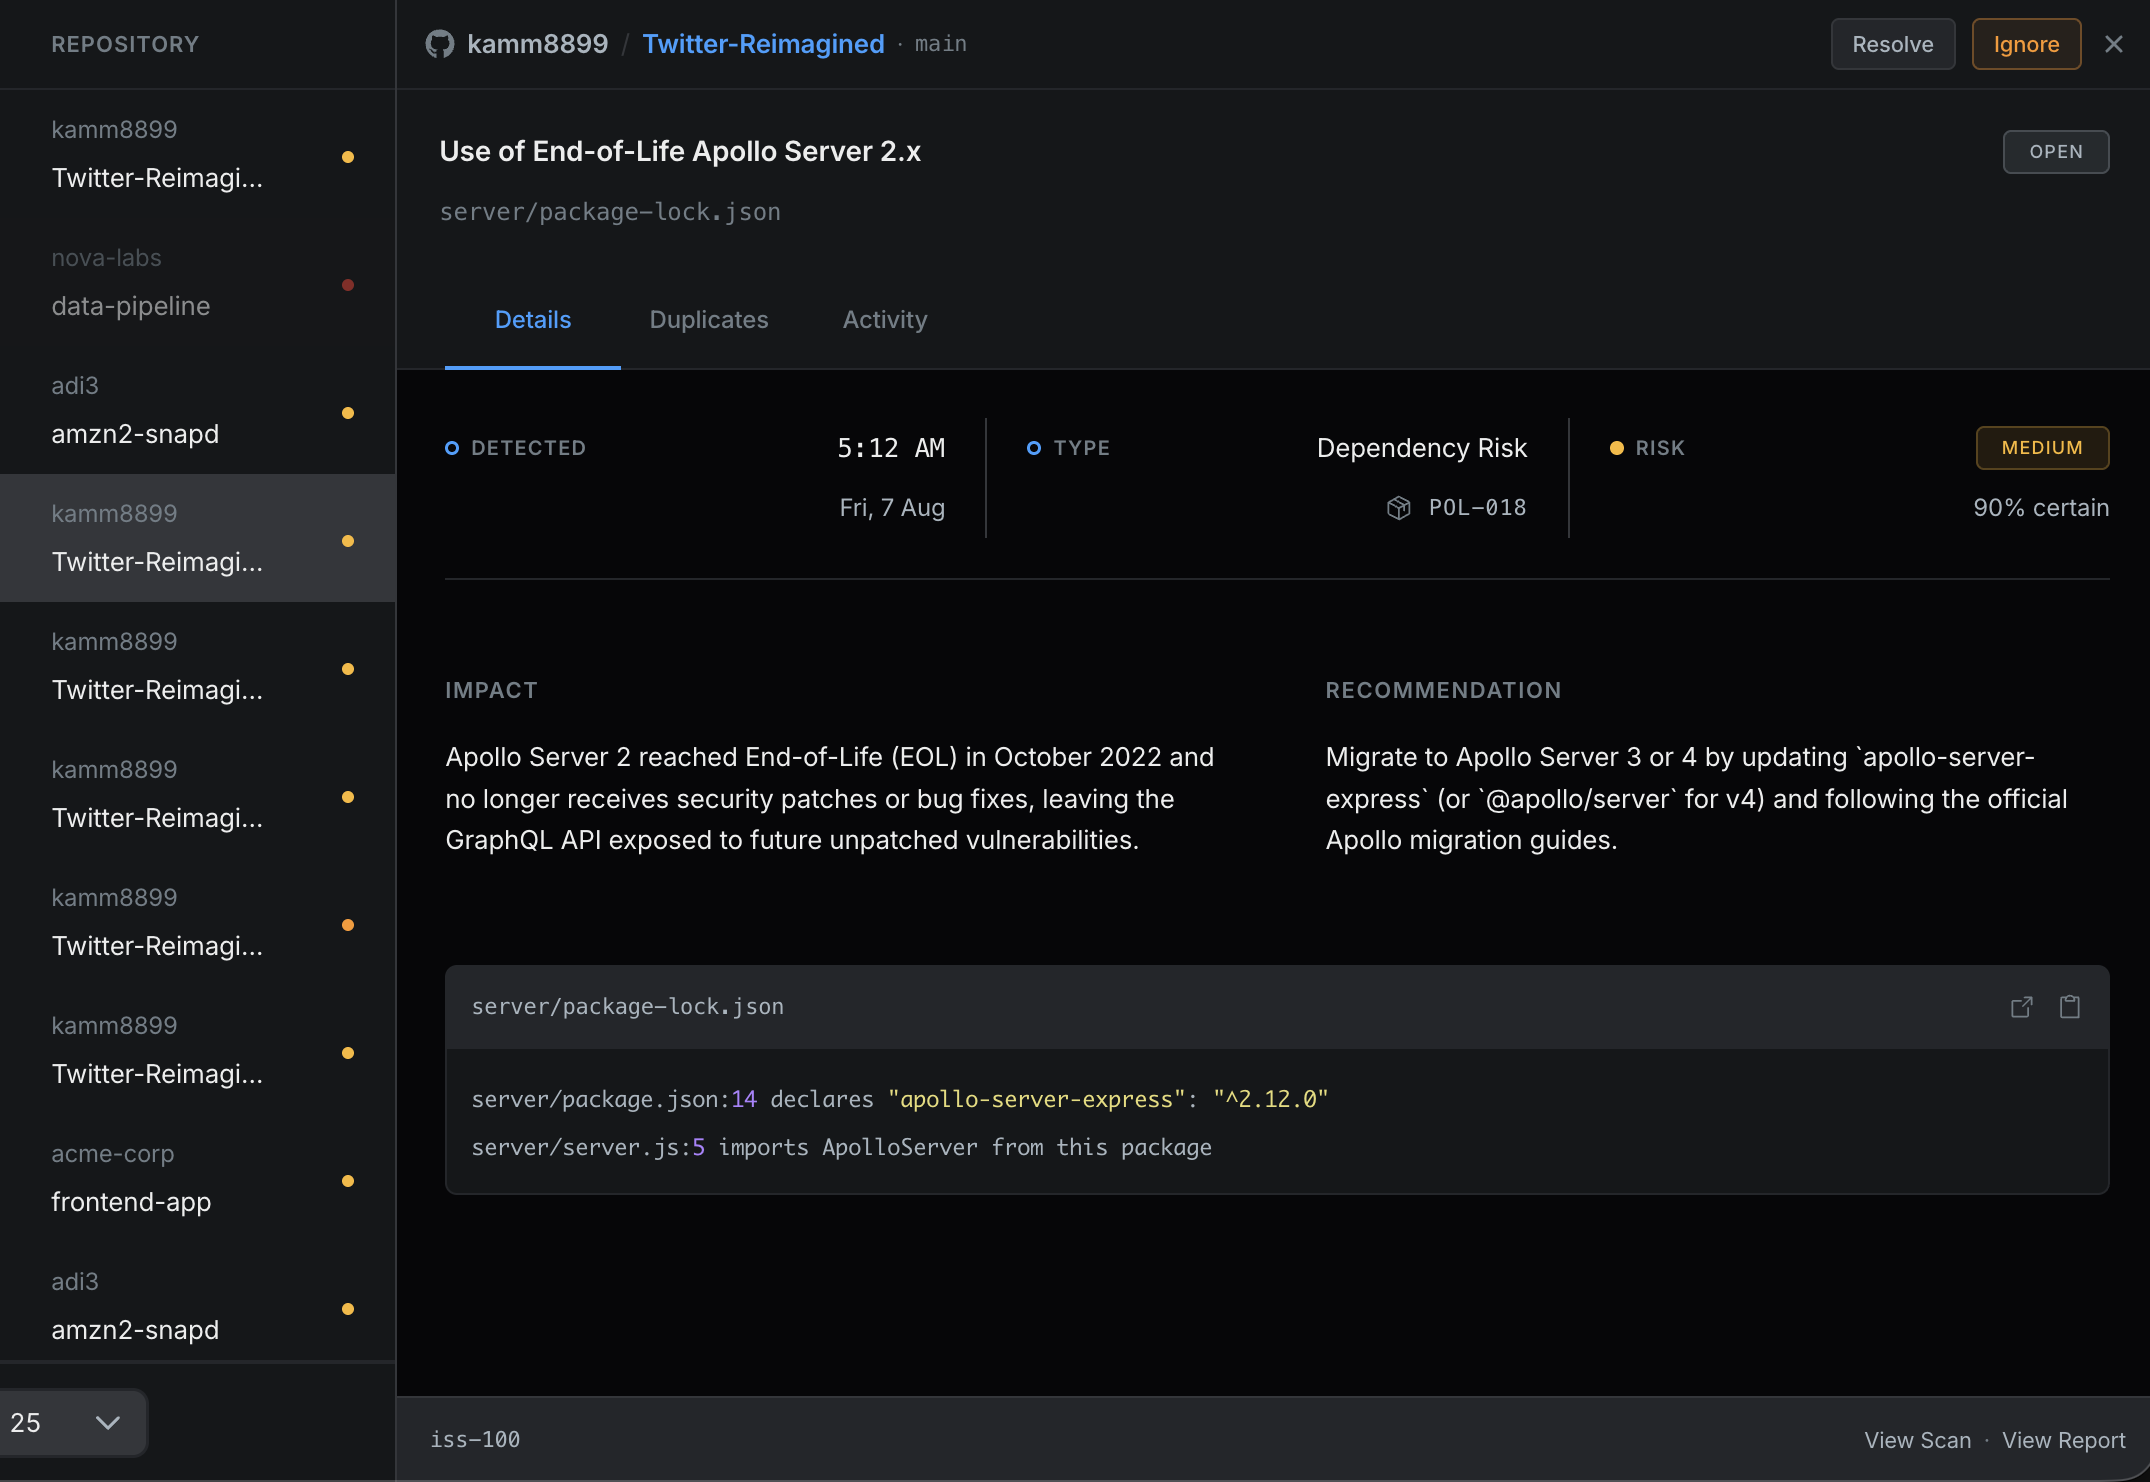The image size is (2150, 1482).
Task: Click the MEDIUM risk badge
Action: click(x=2042, y=448)
